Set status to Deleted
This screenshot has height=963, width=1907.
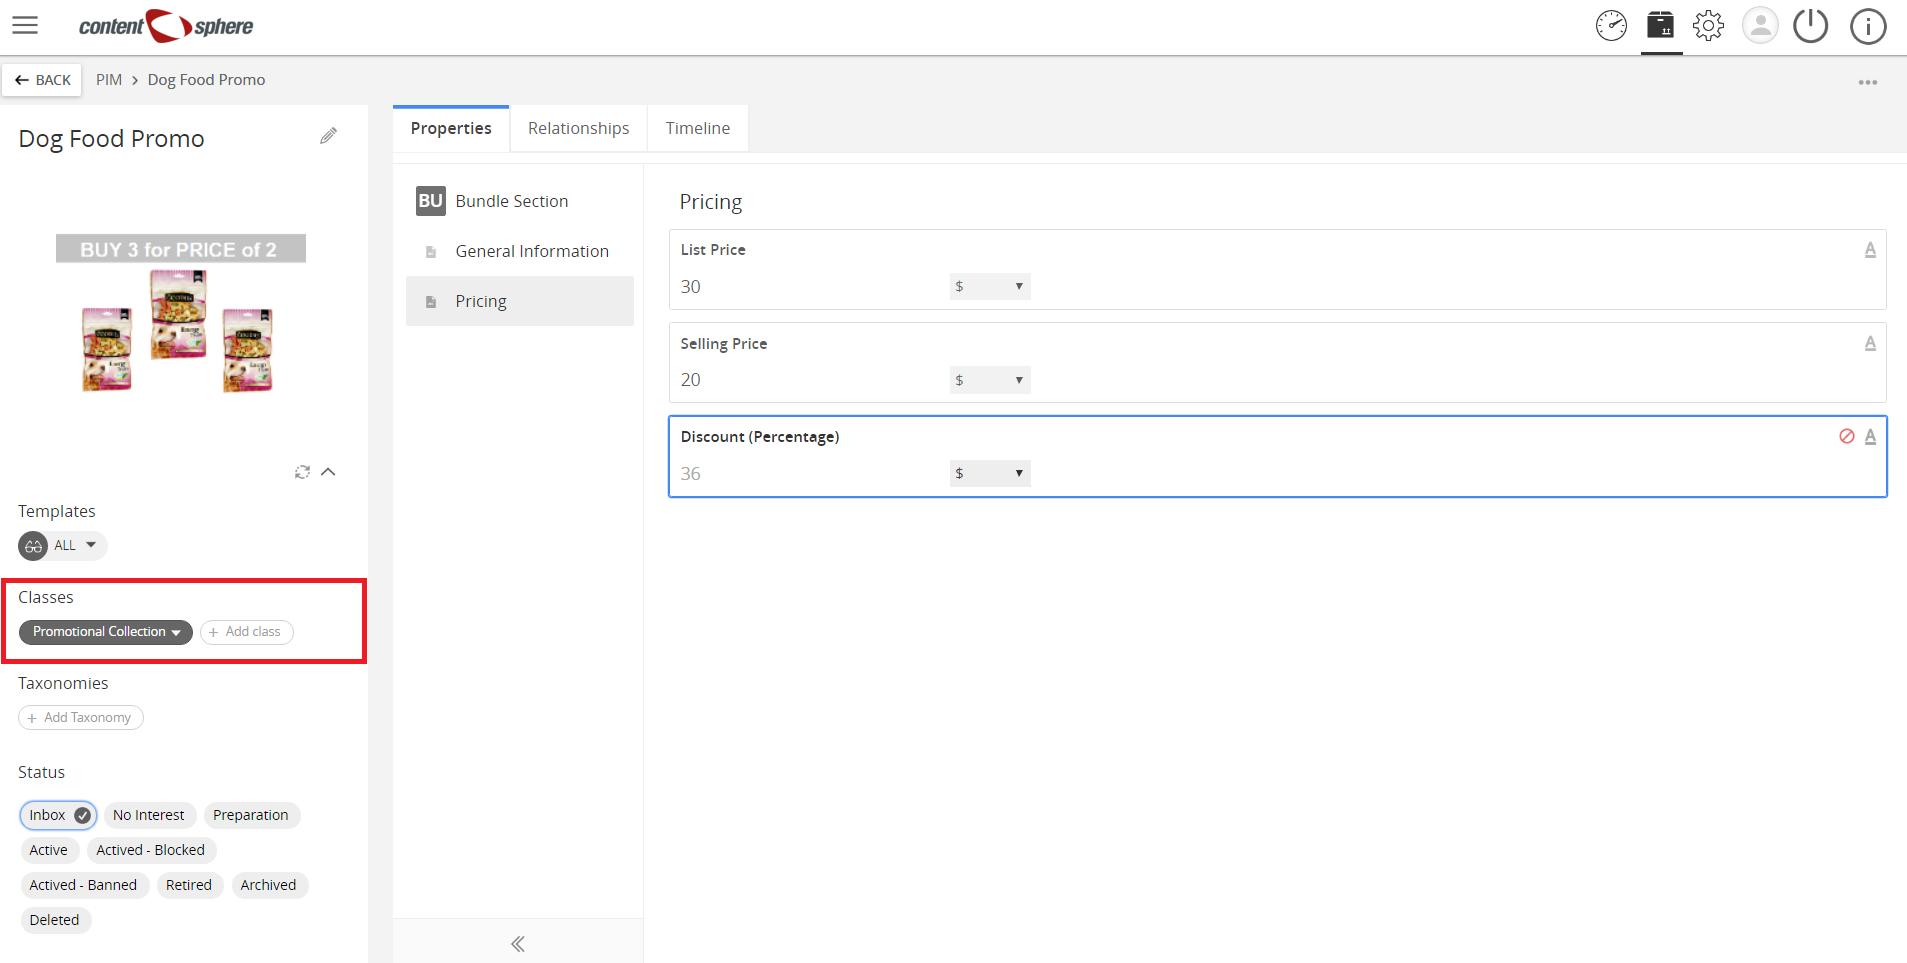pos(55,920)
